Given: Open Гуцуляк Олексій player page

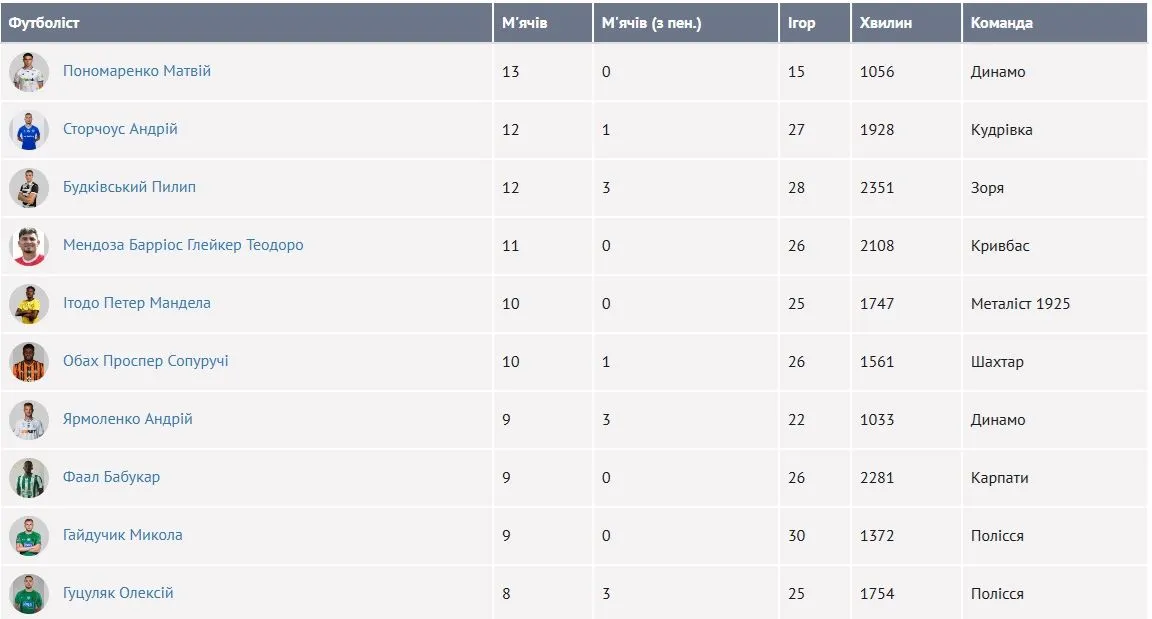Looking at the screenshot, I should 118,593.
